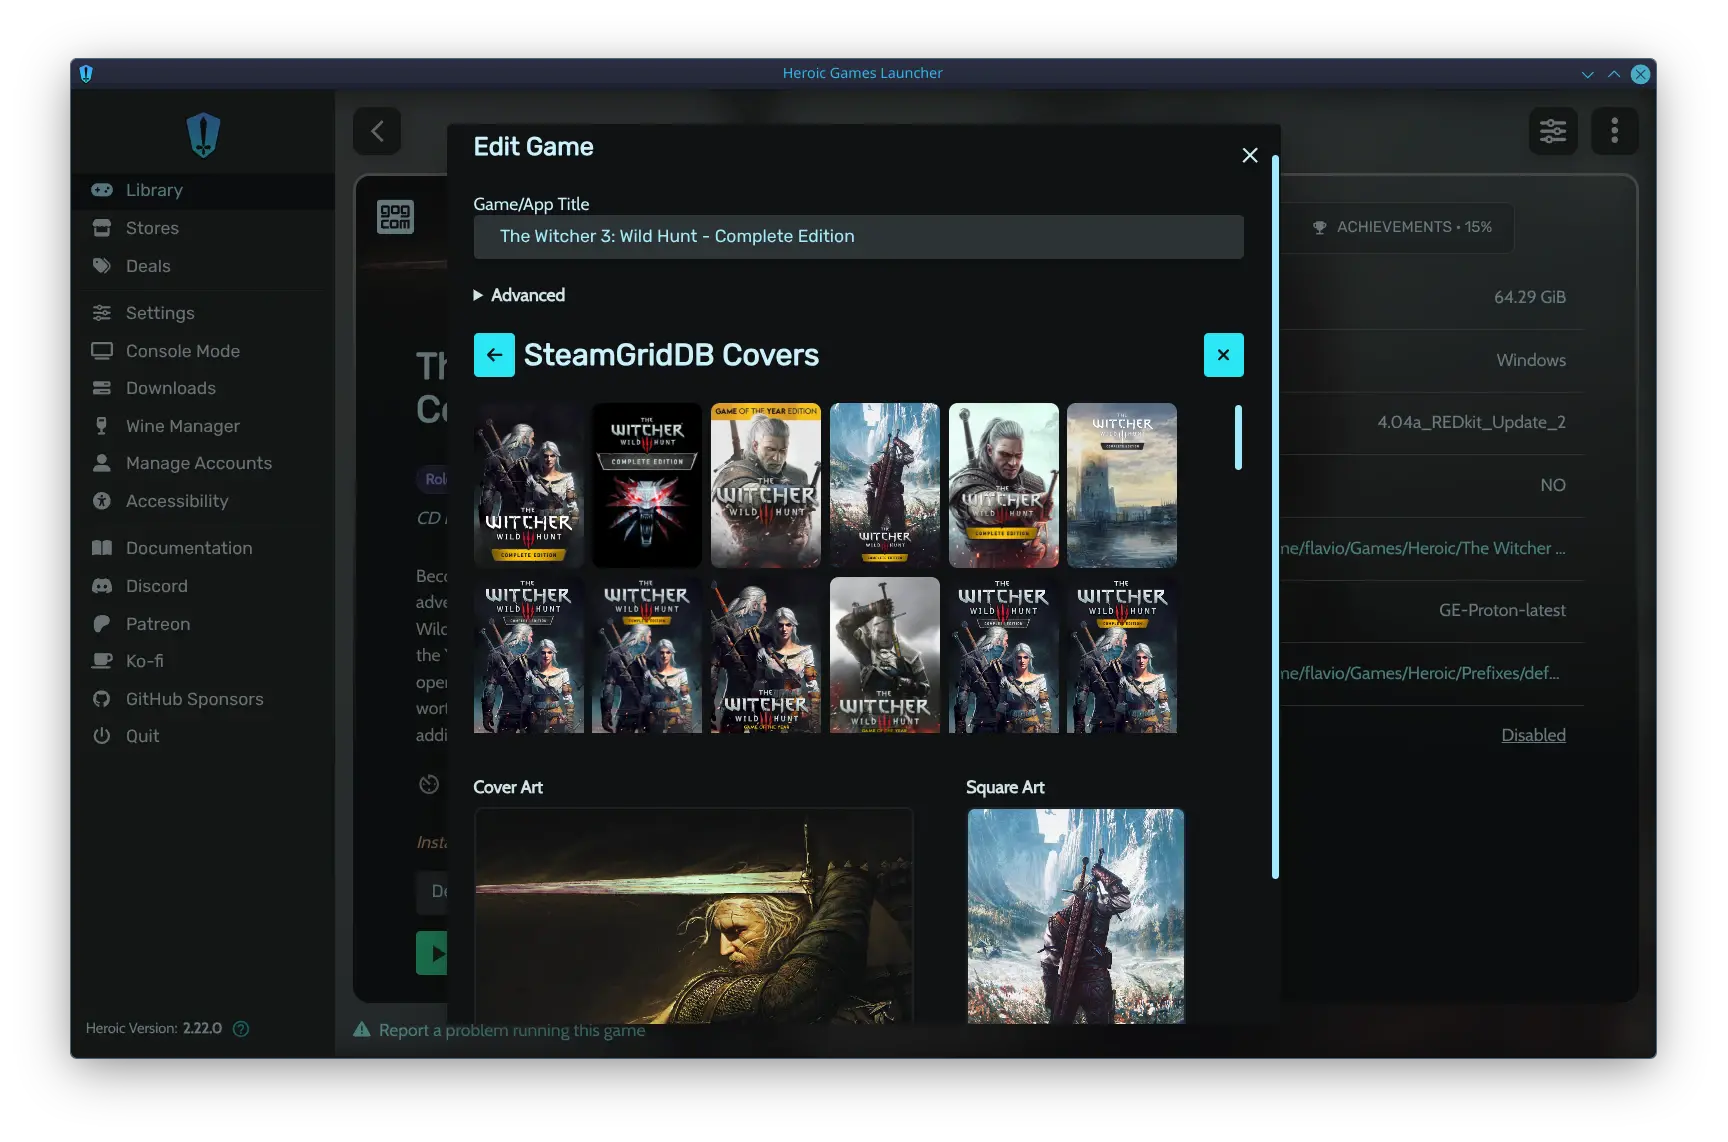Screen dimensions: 1728x1142
Task: Edit the Game/App Title field
Action: point(858,237)
